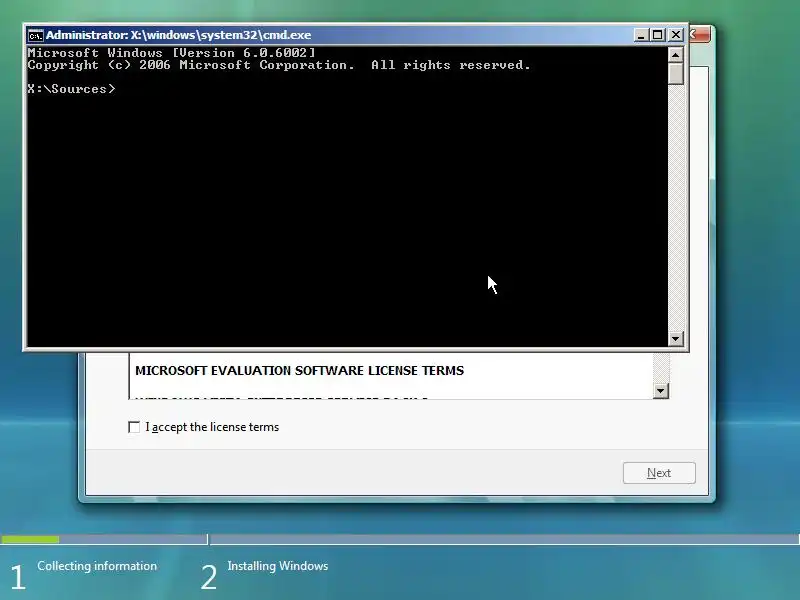
Task: Click 'MICROSOFT EVALUATION SOFTWARE LICENSE TERMS' heading
Action: tap(299, 371)
